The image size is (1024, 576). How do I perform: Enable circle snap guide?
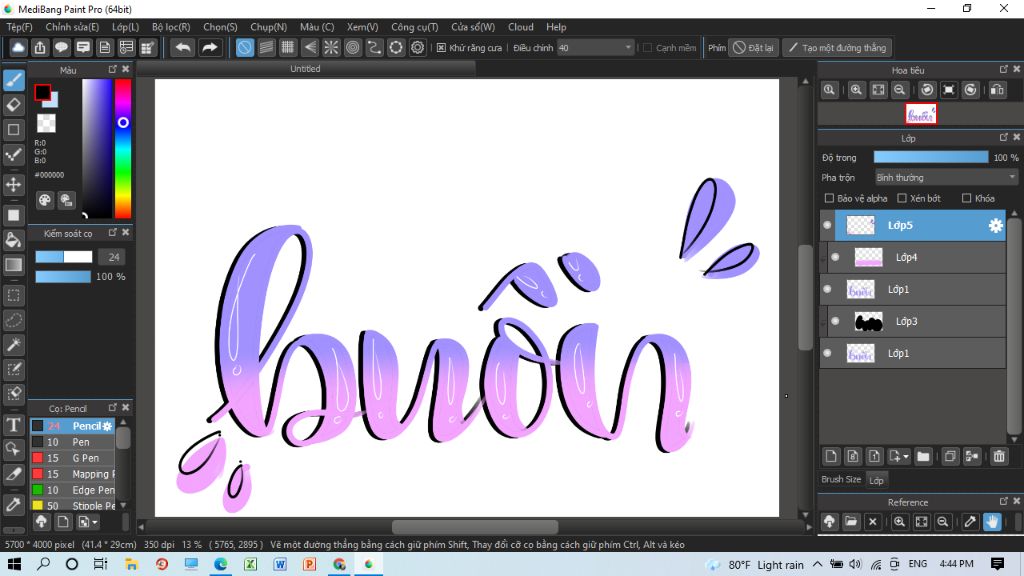point(353,48)
